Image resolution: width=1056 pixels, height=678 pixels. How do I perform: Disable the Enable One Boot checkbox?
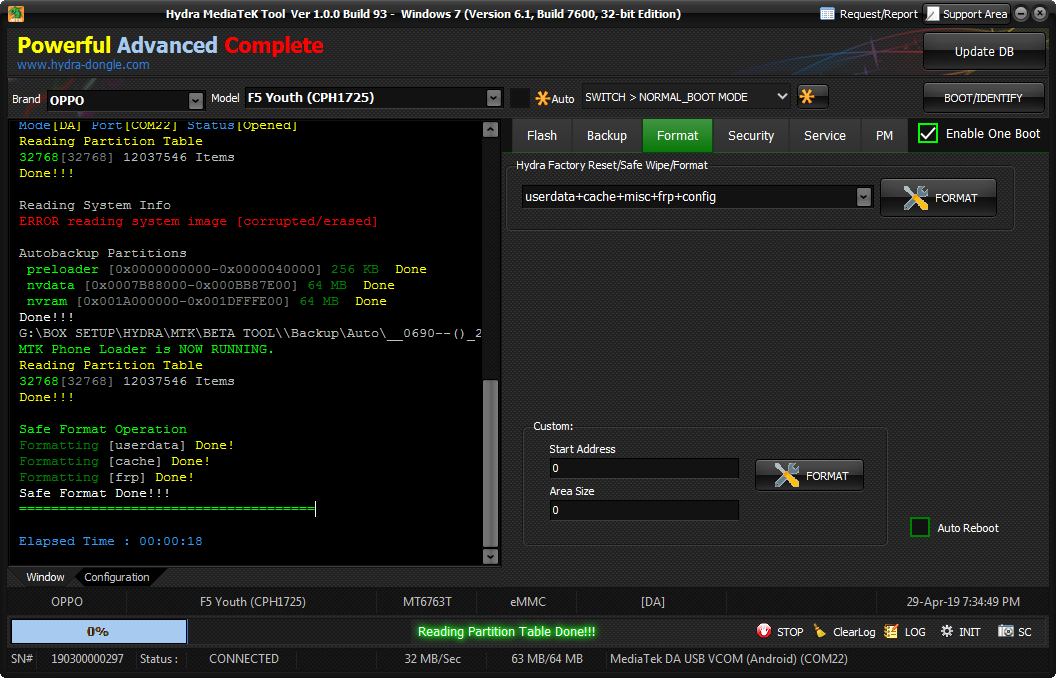927,133
